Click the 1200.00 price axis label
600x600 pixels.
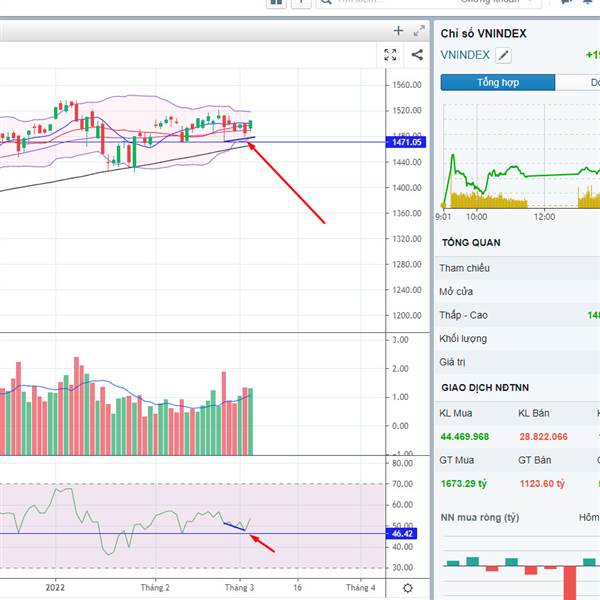point(407,316)
